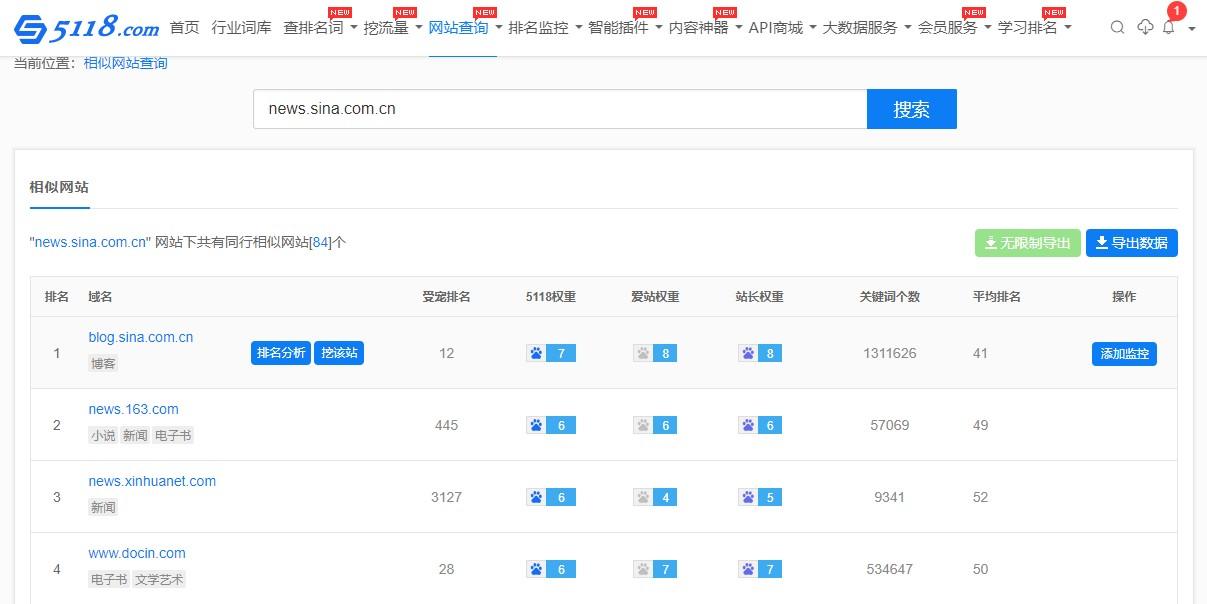Click 5118权重 paw badge for news.xinhuanet.com
1207x604 pixels.
pyautogui.click(x=551, y=497)
